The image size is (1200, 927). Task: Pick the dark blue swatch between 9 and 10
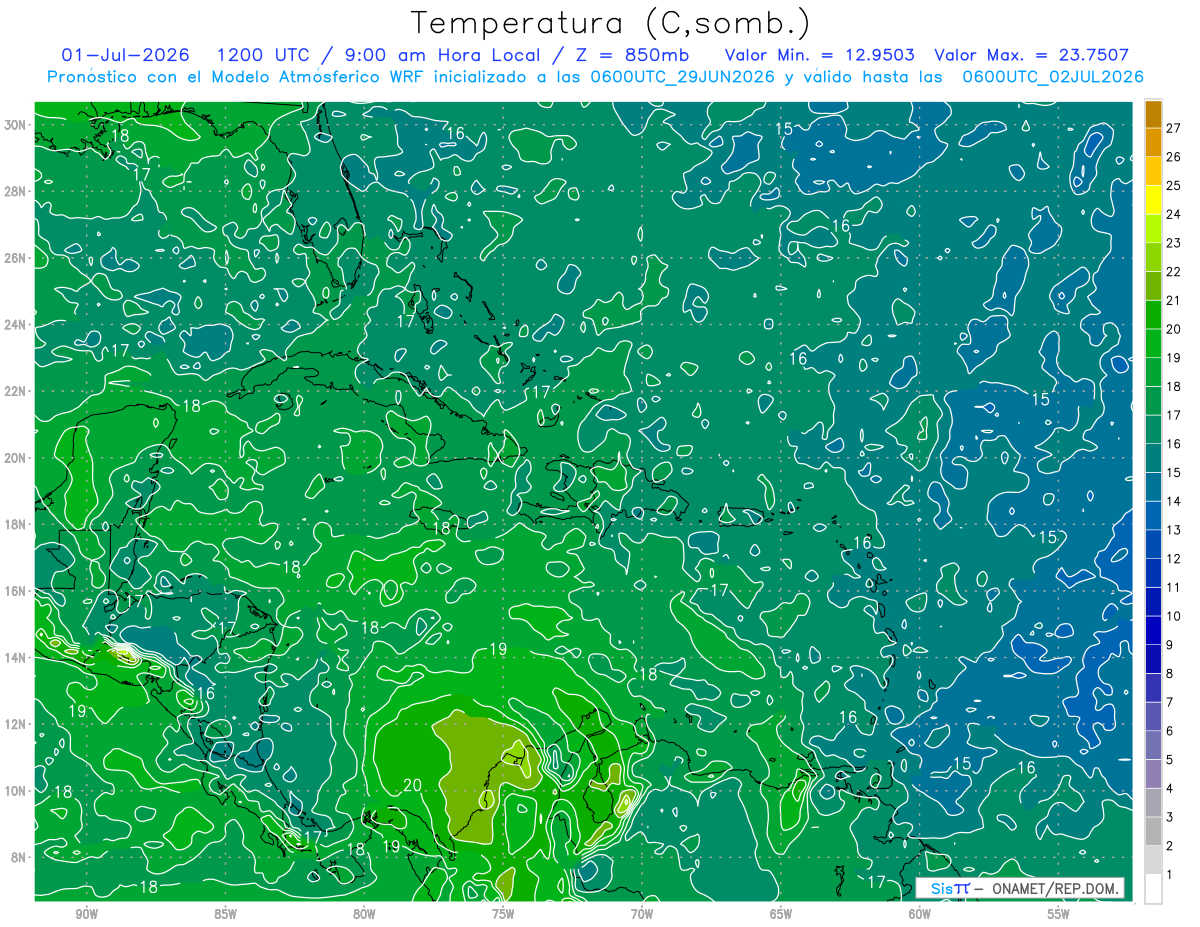pos(1153,630)
